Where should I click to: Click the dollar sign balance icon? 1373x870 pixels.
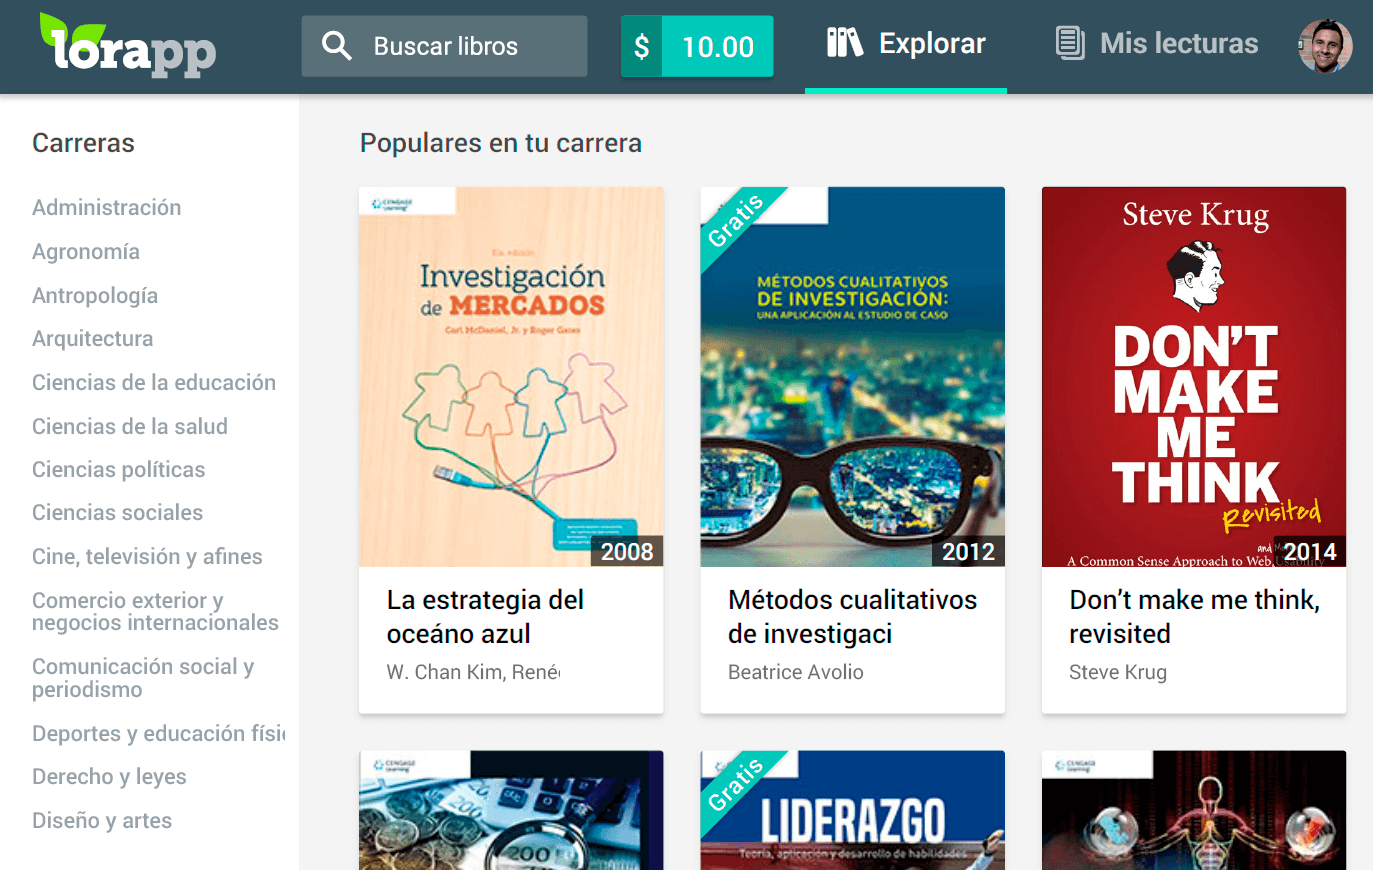[x=644, y=45]
